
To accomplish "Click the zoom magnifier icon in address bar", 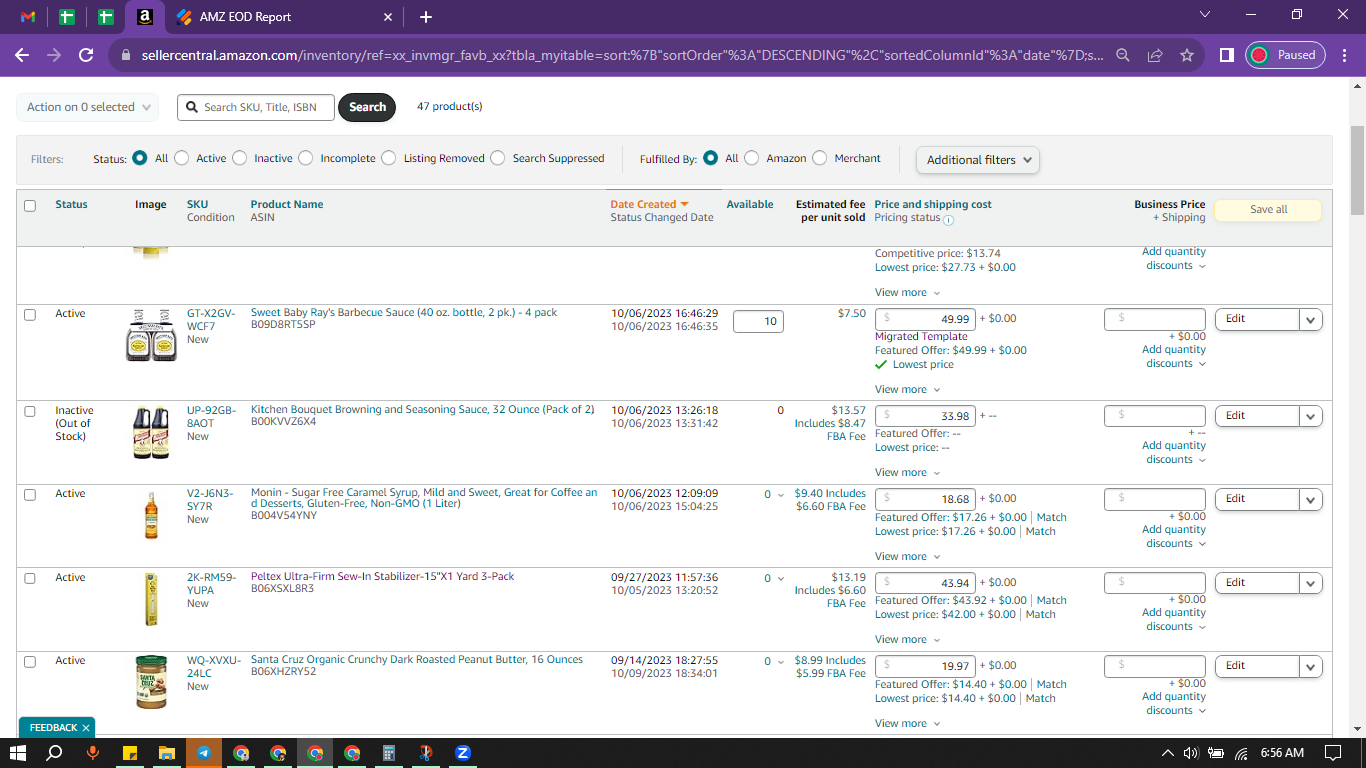I will [1123, 56].
